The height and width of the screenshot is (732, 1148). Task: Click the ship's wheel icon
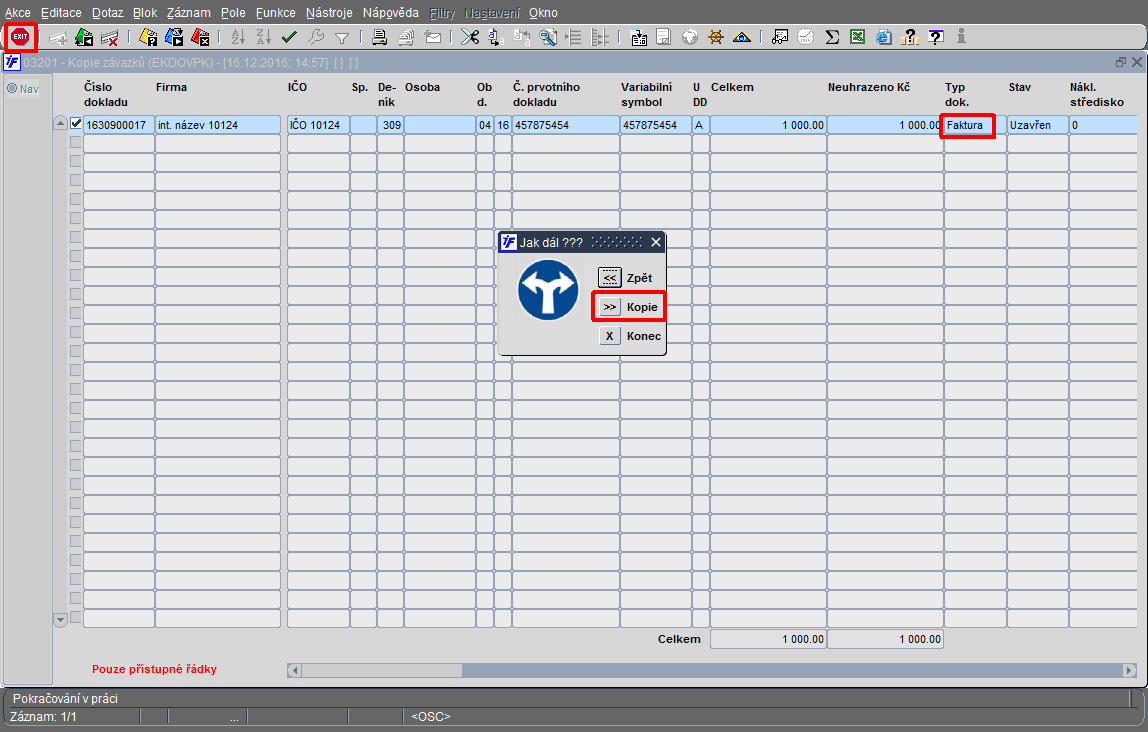click(x=716, y=37)
